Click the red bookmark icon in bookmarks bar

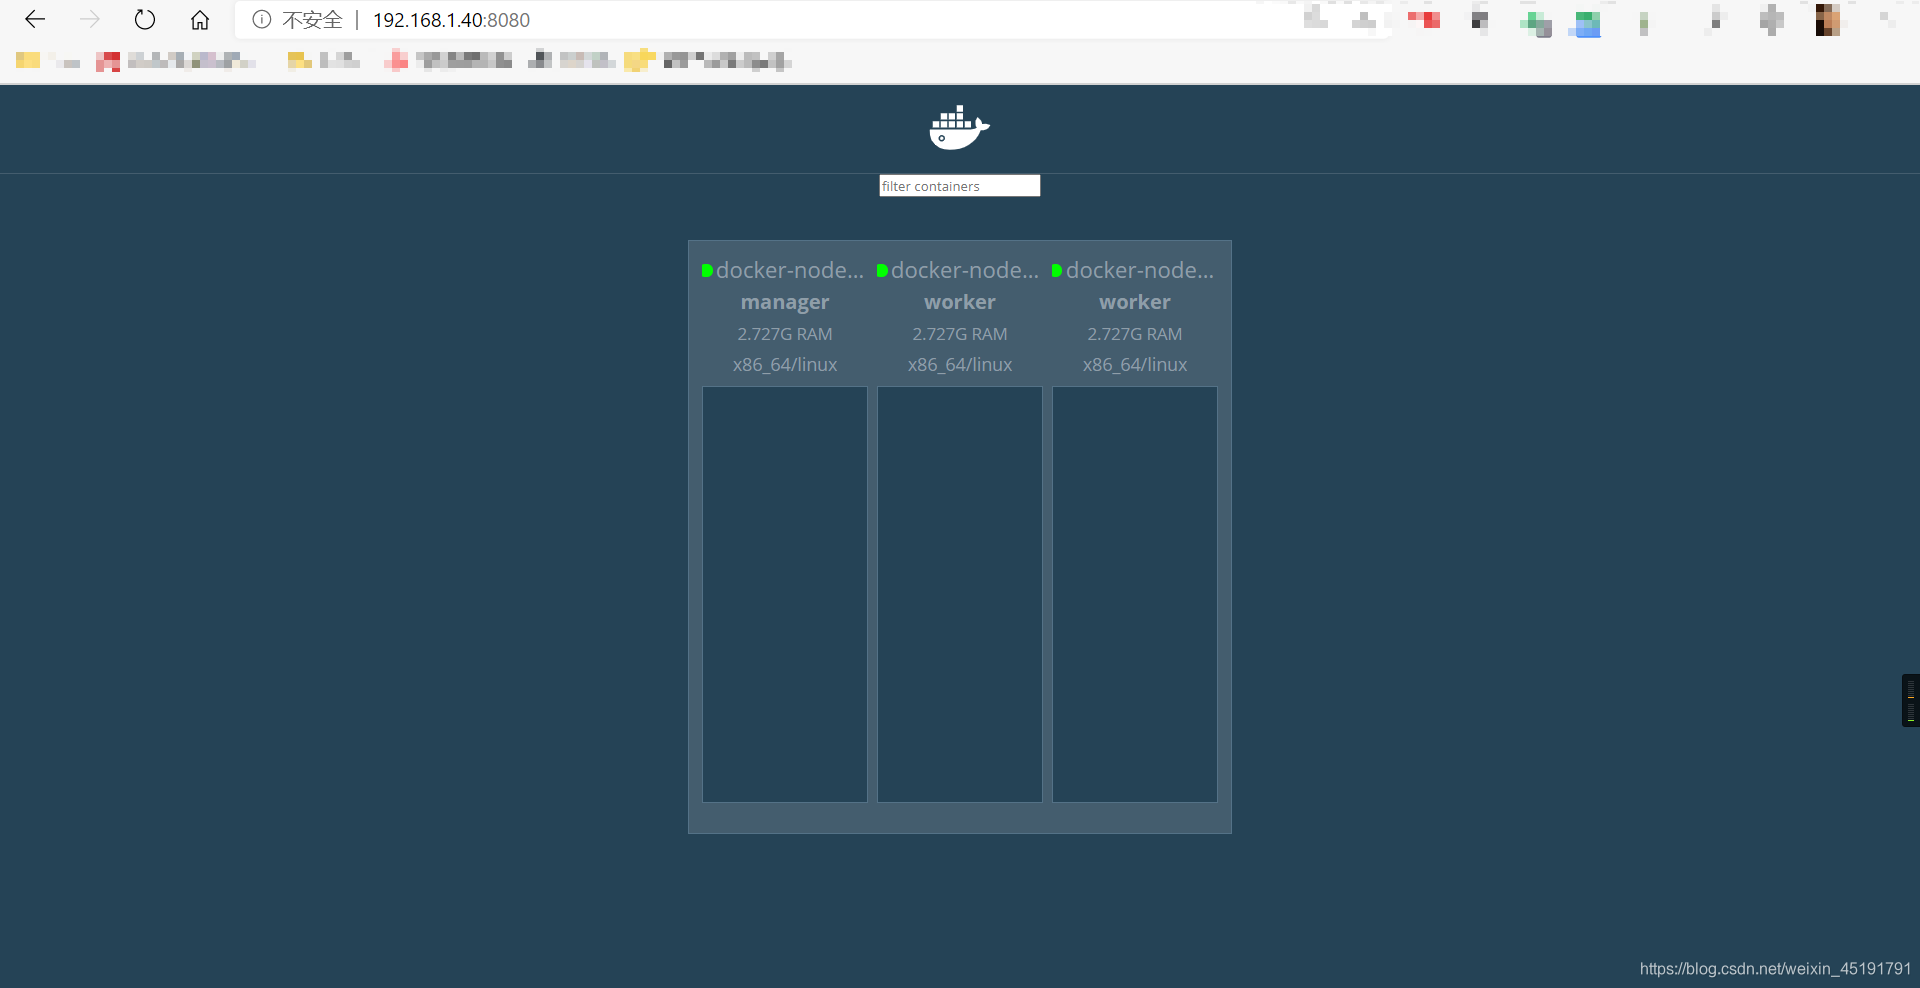coord(108,62)
